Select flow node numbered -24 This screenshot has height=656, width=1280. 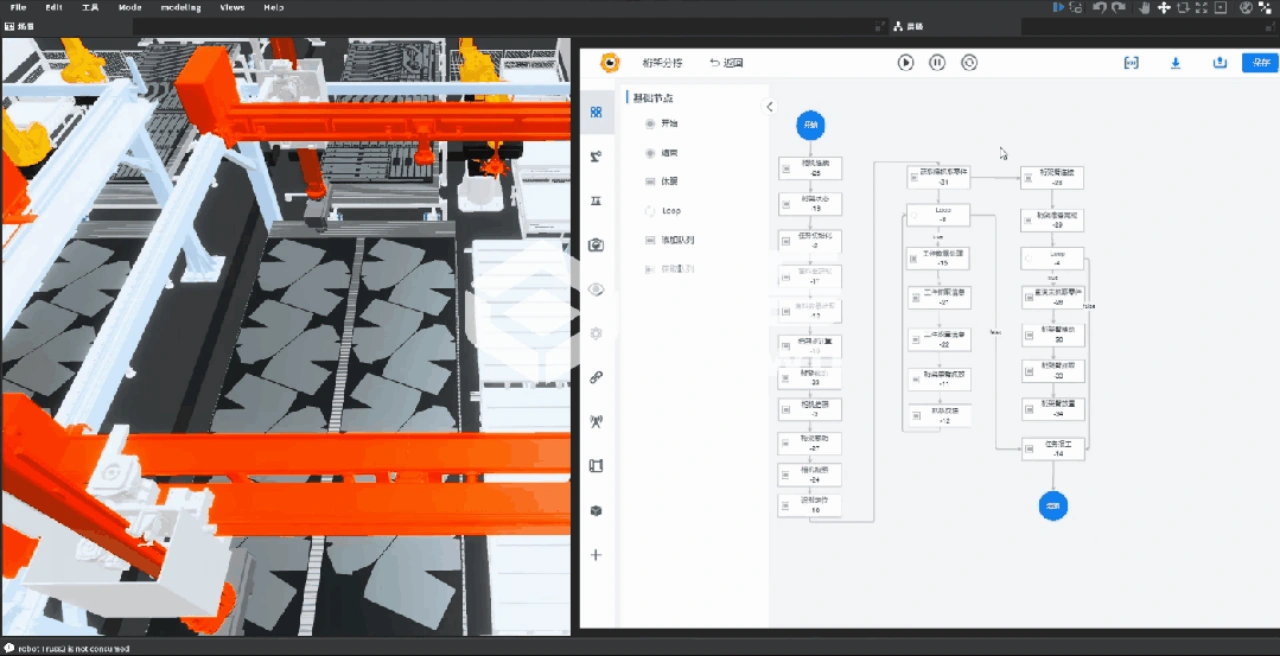click(810, 474)
